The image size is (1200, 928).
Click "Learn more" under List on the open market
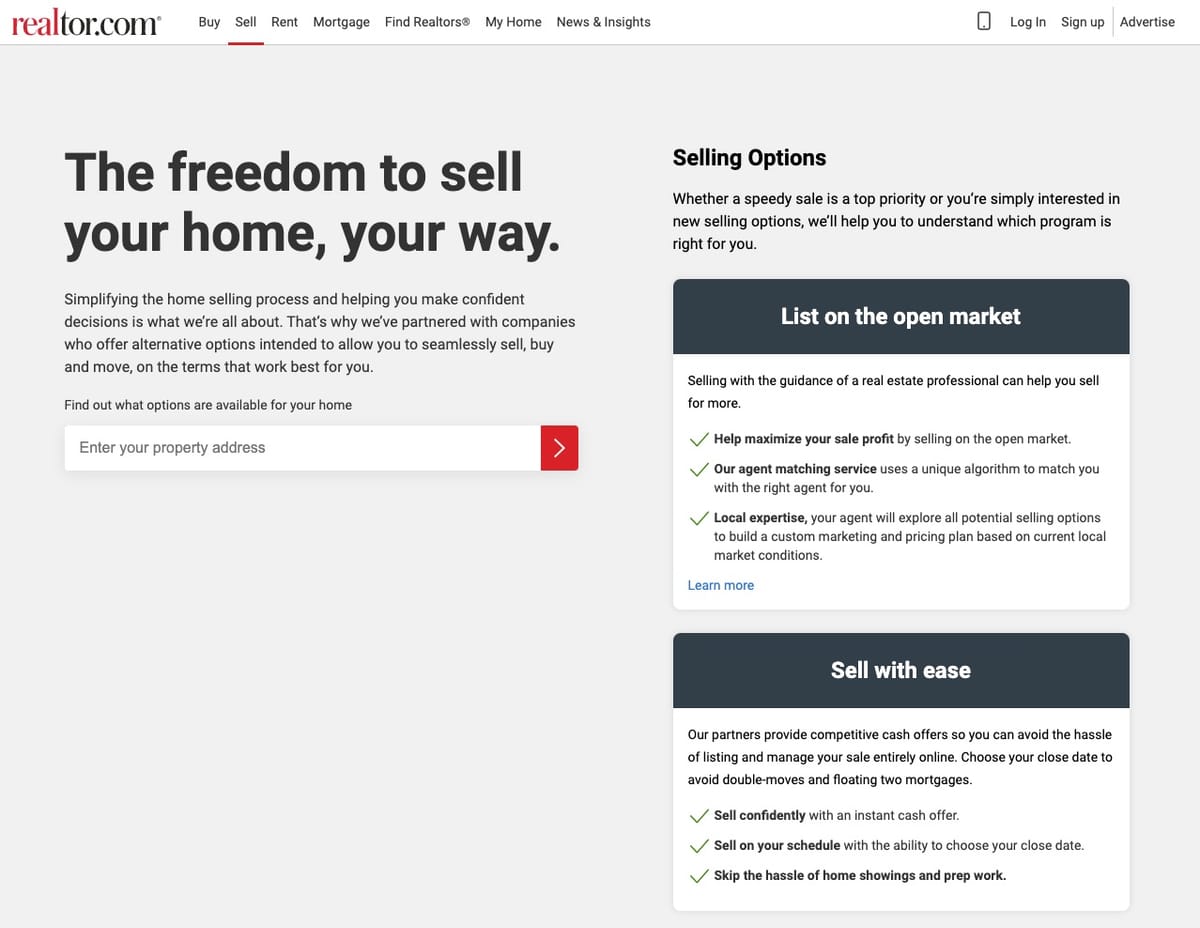721,585
